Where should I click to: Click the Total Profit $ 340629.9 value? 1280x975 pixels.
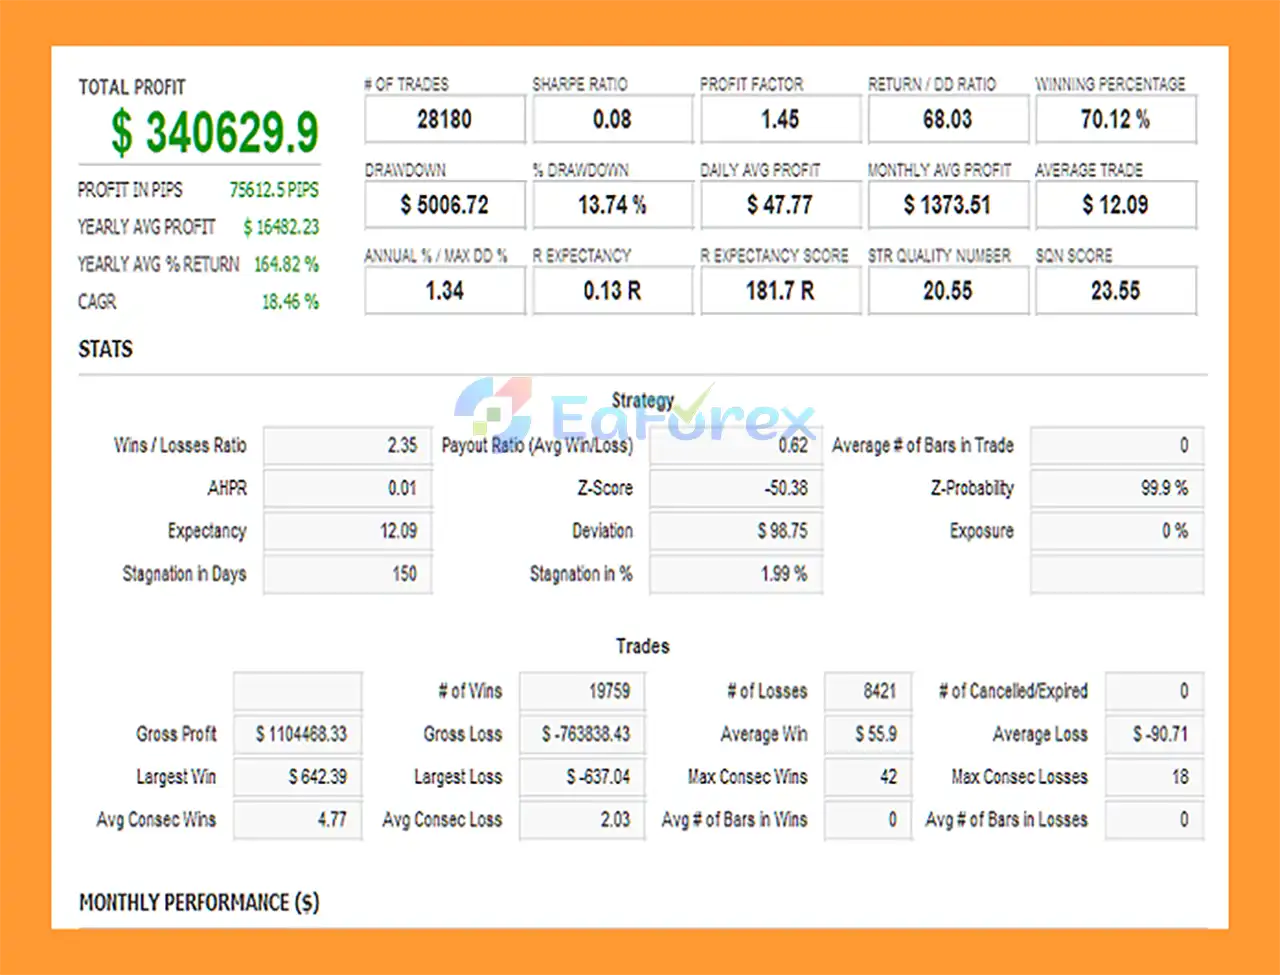coord(214,132)
